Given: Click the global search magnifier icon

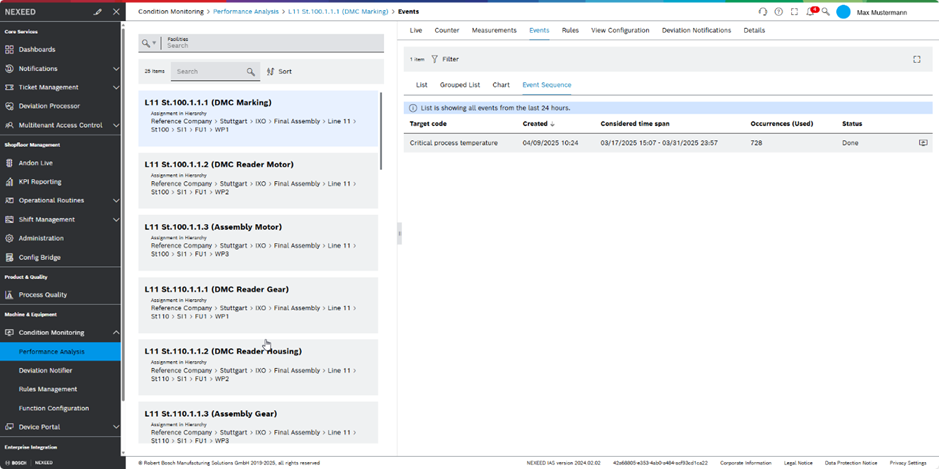Looking at the screenshot, I should (x=826, y=12).
